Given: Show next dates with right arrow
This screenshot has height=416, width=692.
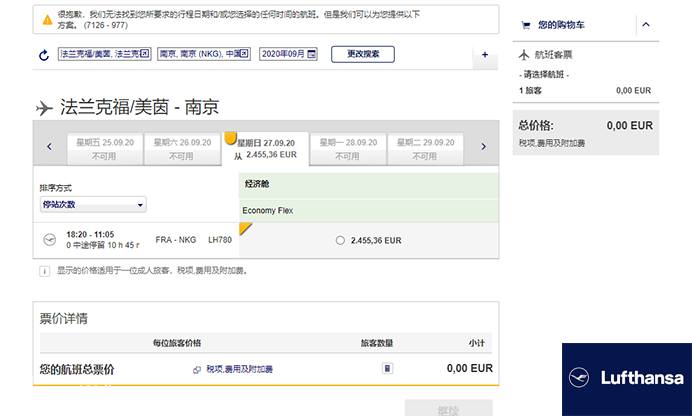Looking at the screenshot, I should pyautogui.click(x=484, y=146).
